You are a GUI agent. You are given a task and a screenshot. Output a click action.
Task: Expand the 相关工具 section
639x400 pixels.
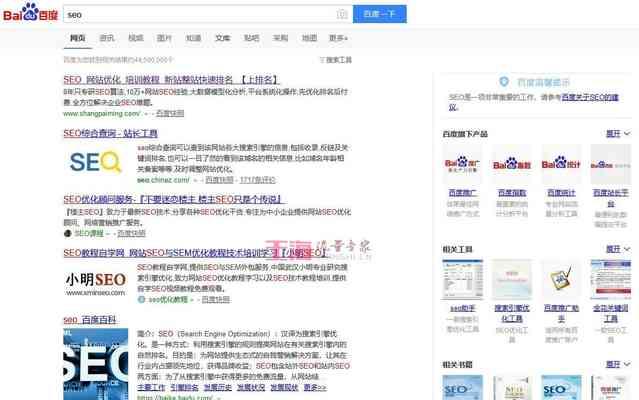click(617, 249)
